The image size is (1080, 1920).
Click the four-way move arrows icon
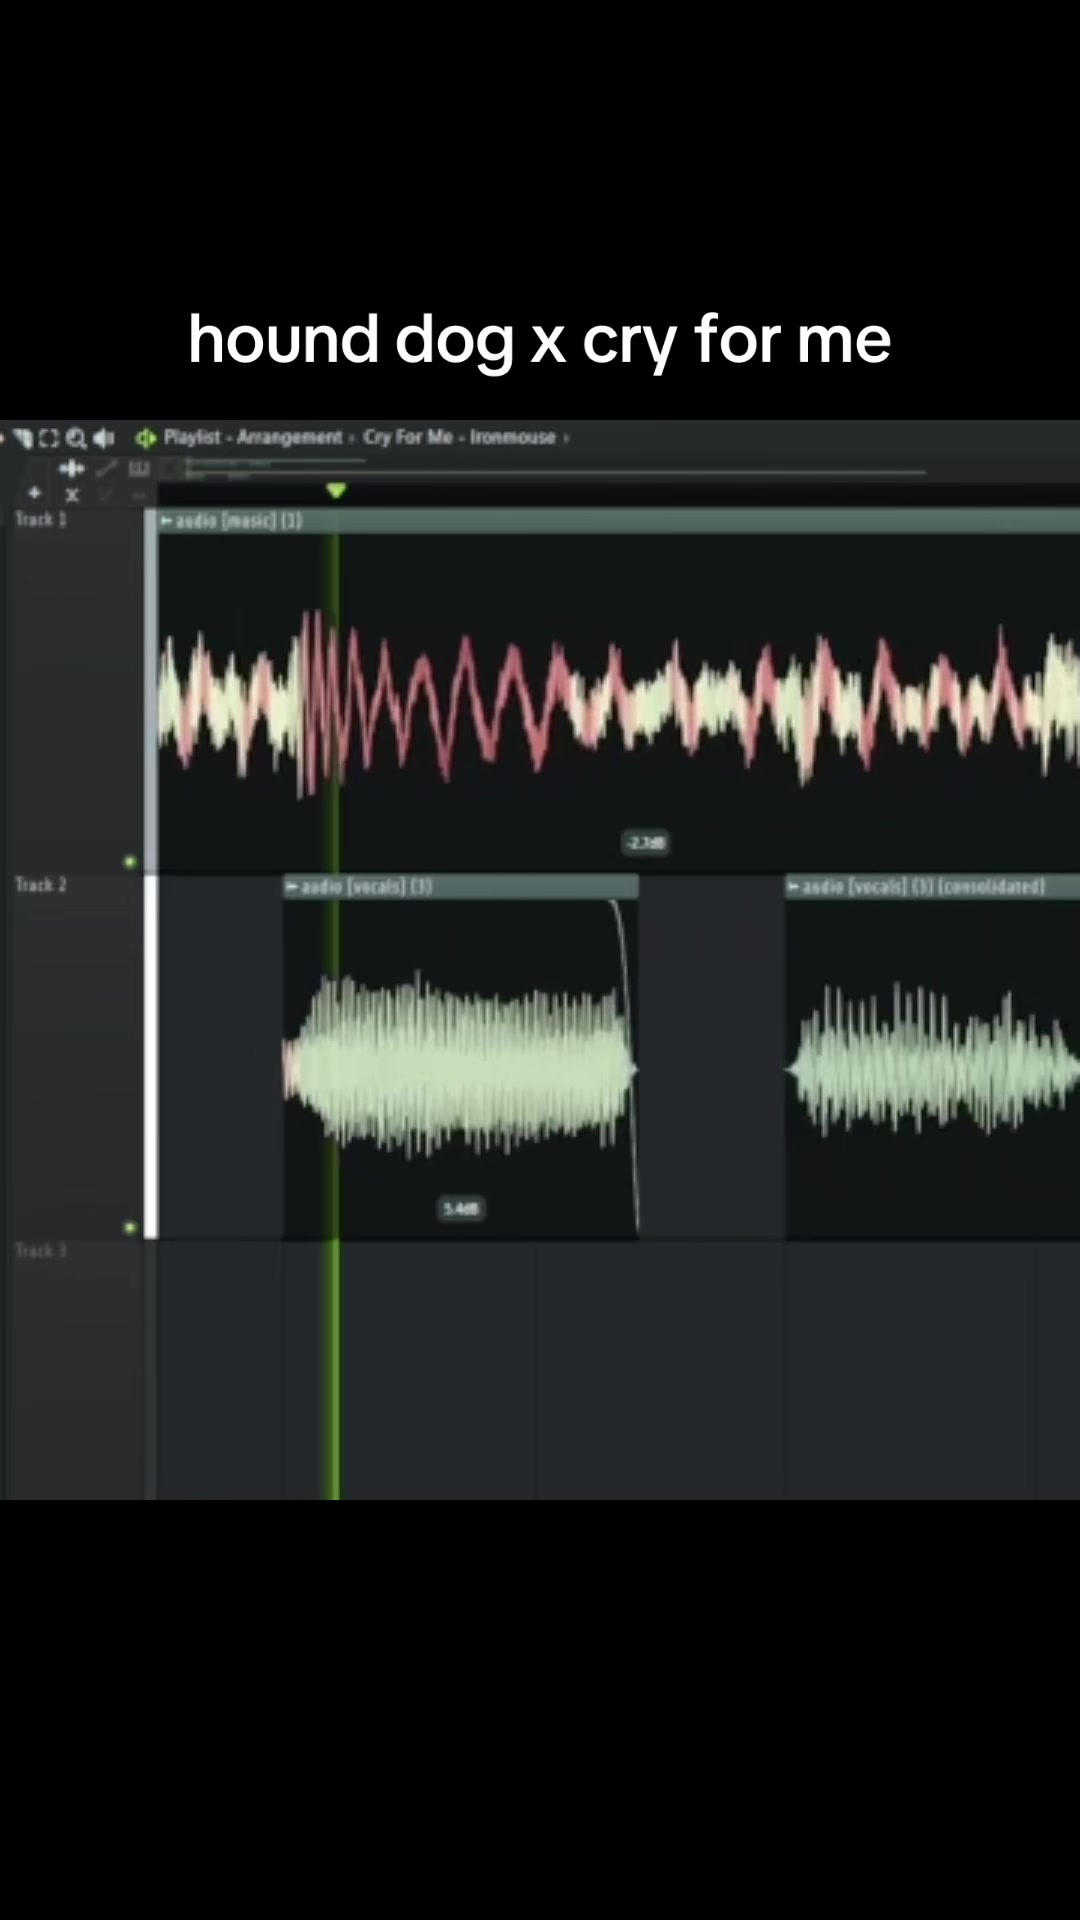pos(72,468)
